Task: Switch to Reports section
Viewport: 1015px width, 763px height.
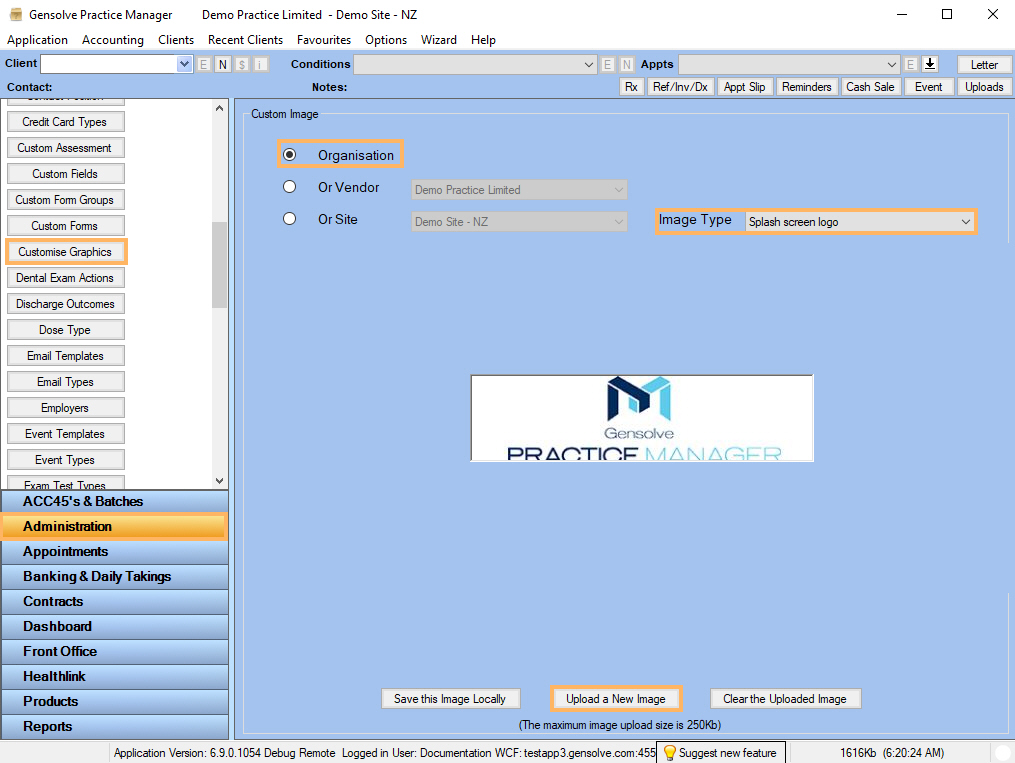Action: (x=115, y=726)
